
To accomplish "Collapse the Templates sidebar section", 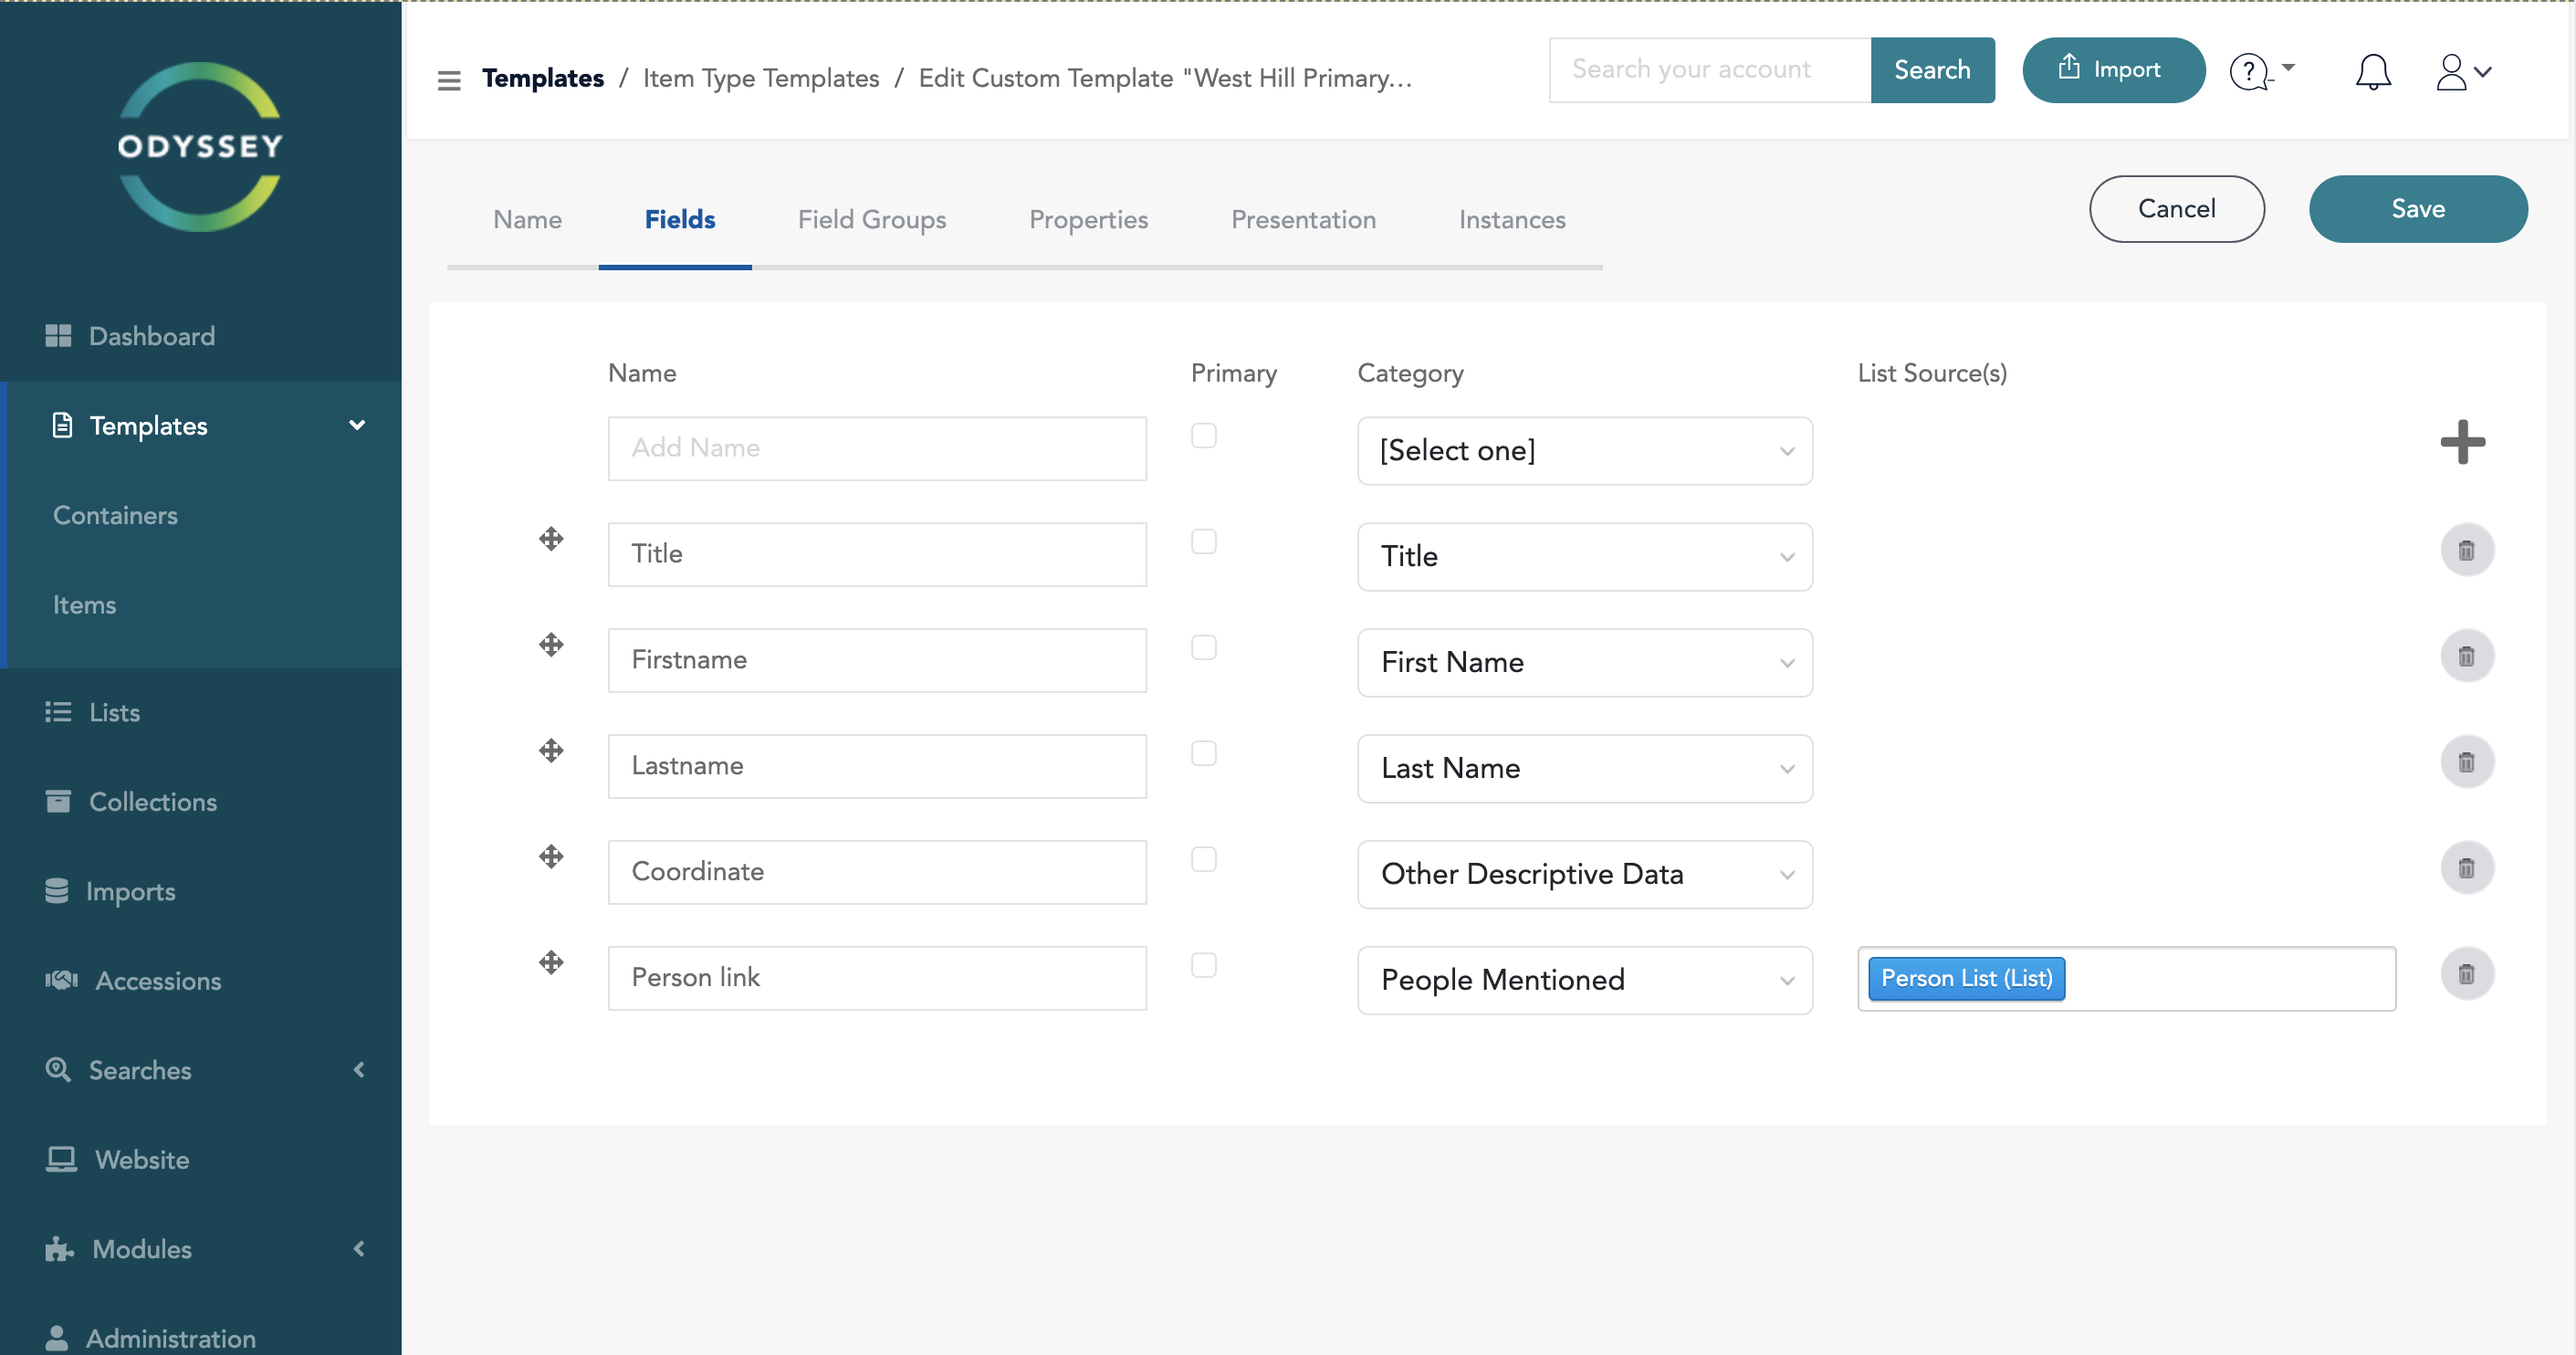I will coord(357,425).
